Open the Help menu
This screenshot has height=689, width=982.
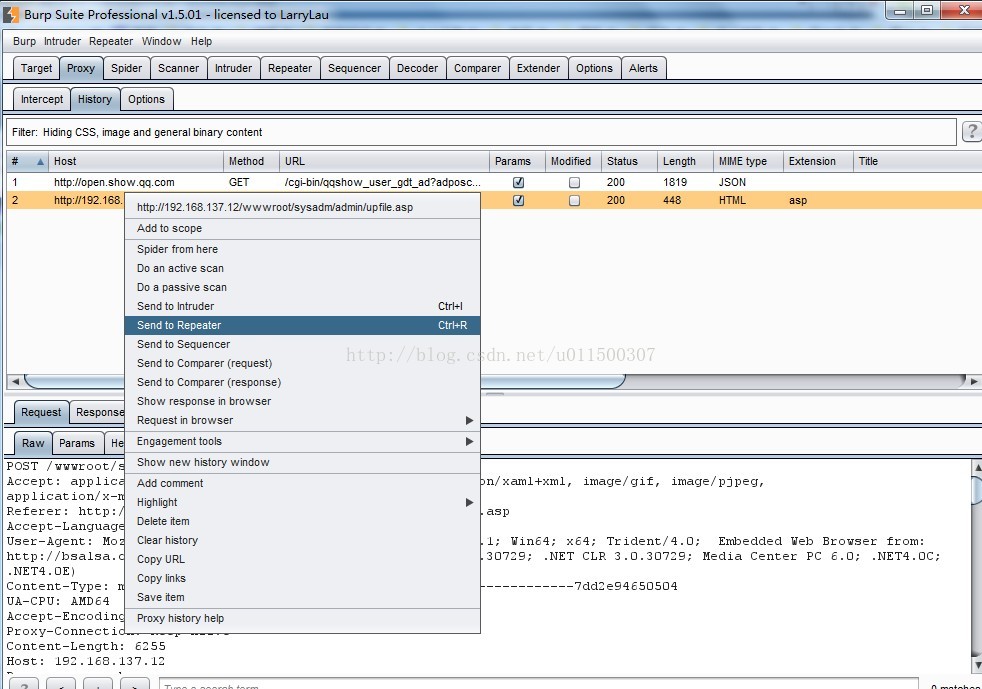[x=202, y=41]
